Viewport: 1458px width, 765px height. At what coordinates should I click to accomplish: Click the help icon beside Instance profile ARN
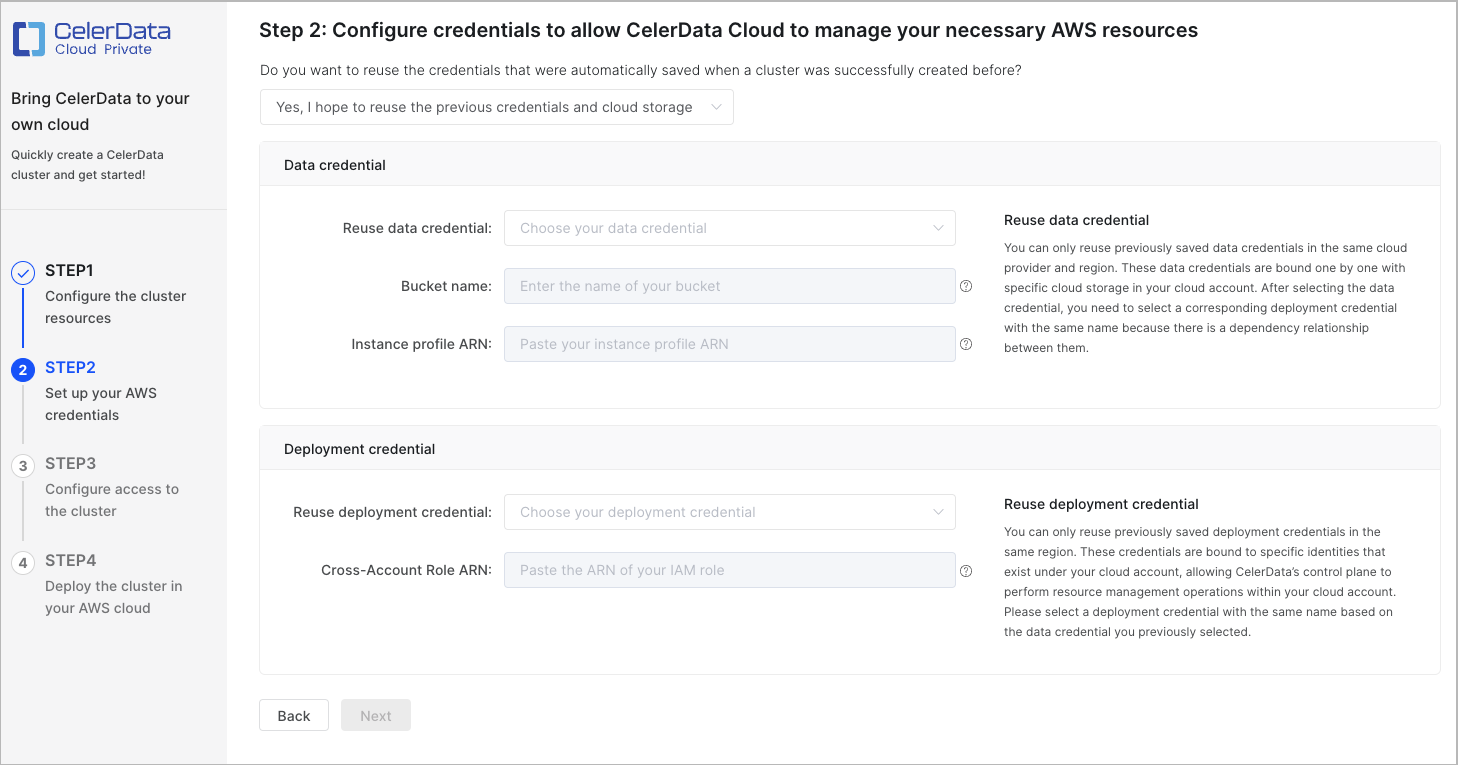966,344
